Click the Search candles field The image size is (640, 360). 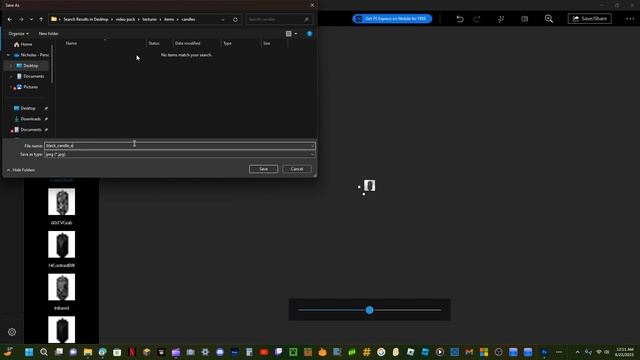(x=279, y=19)
